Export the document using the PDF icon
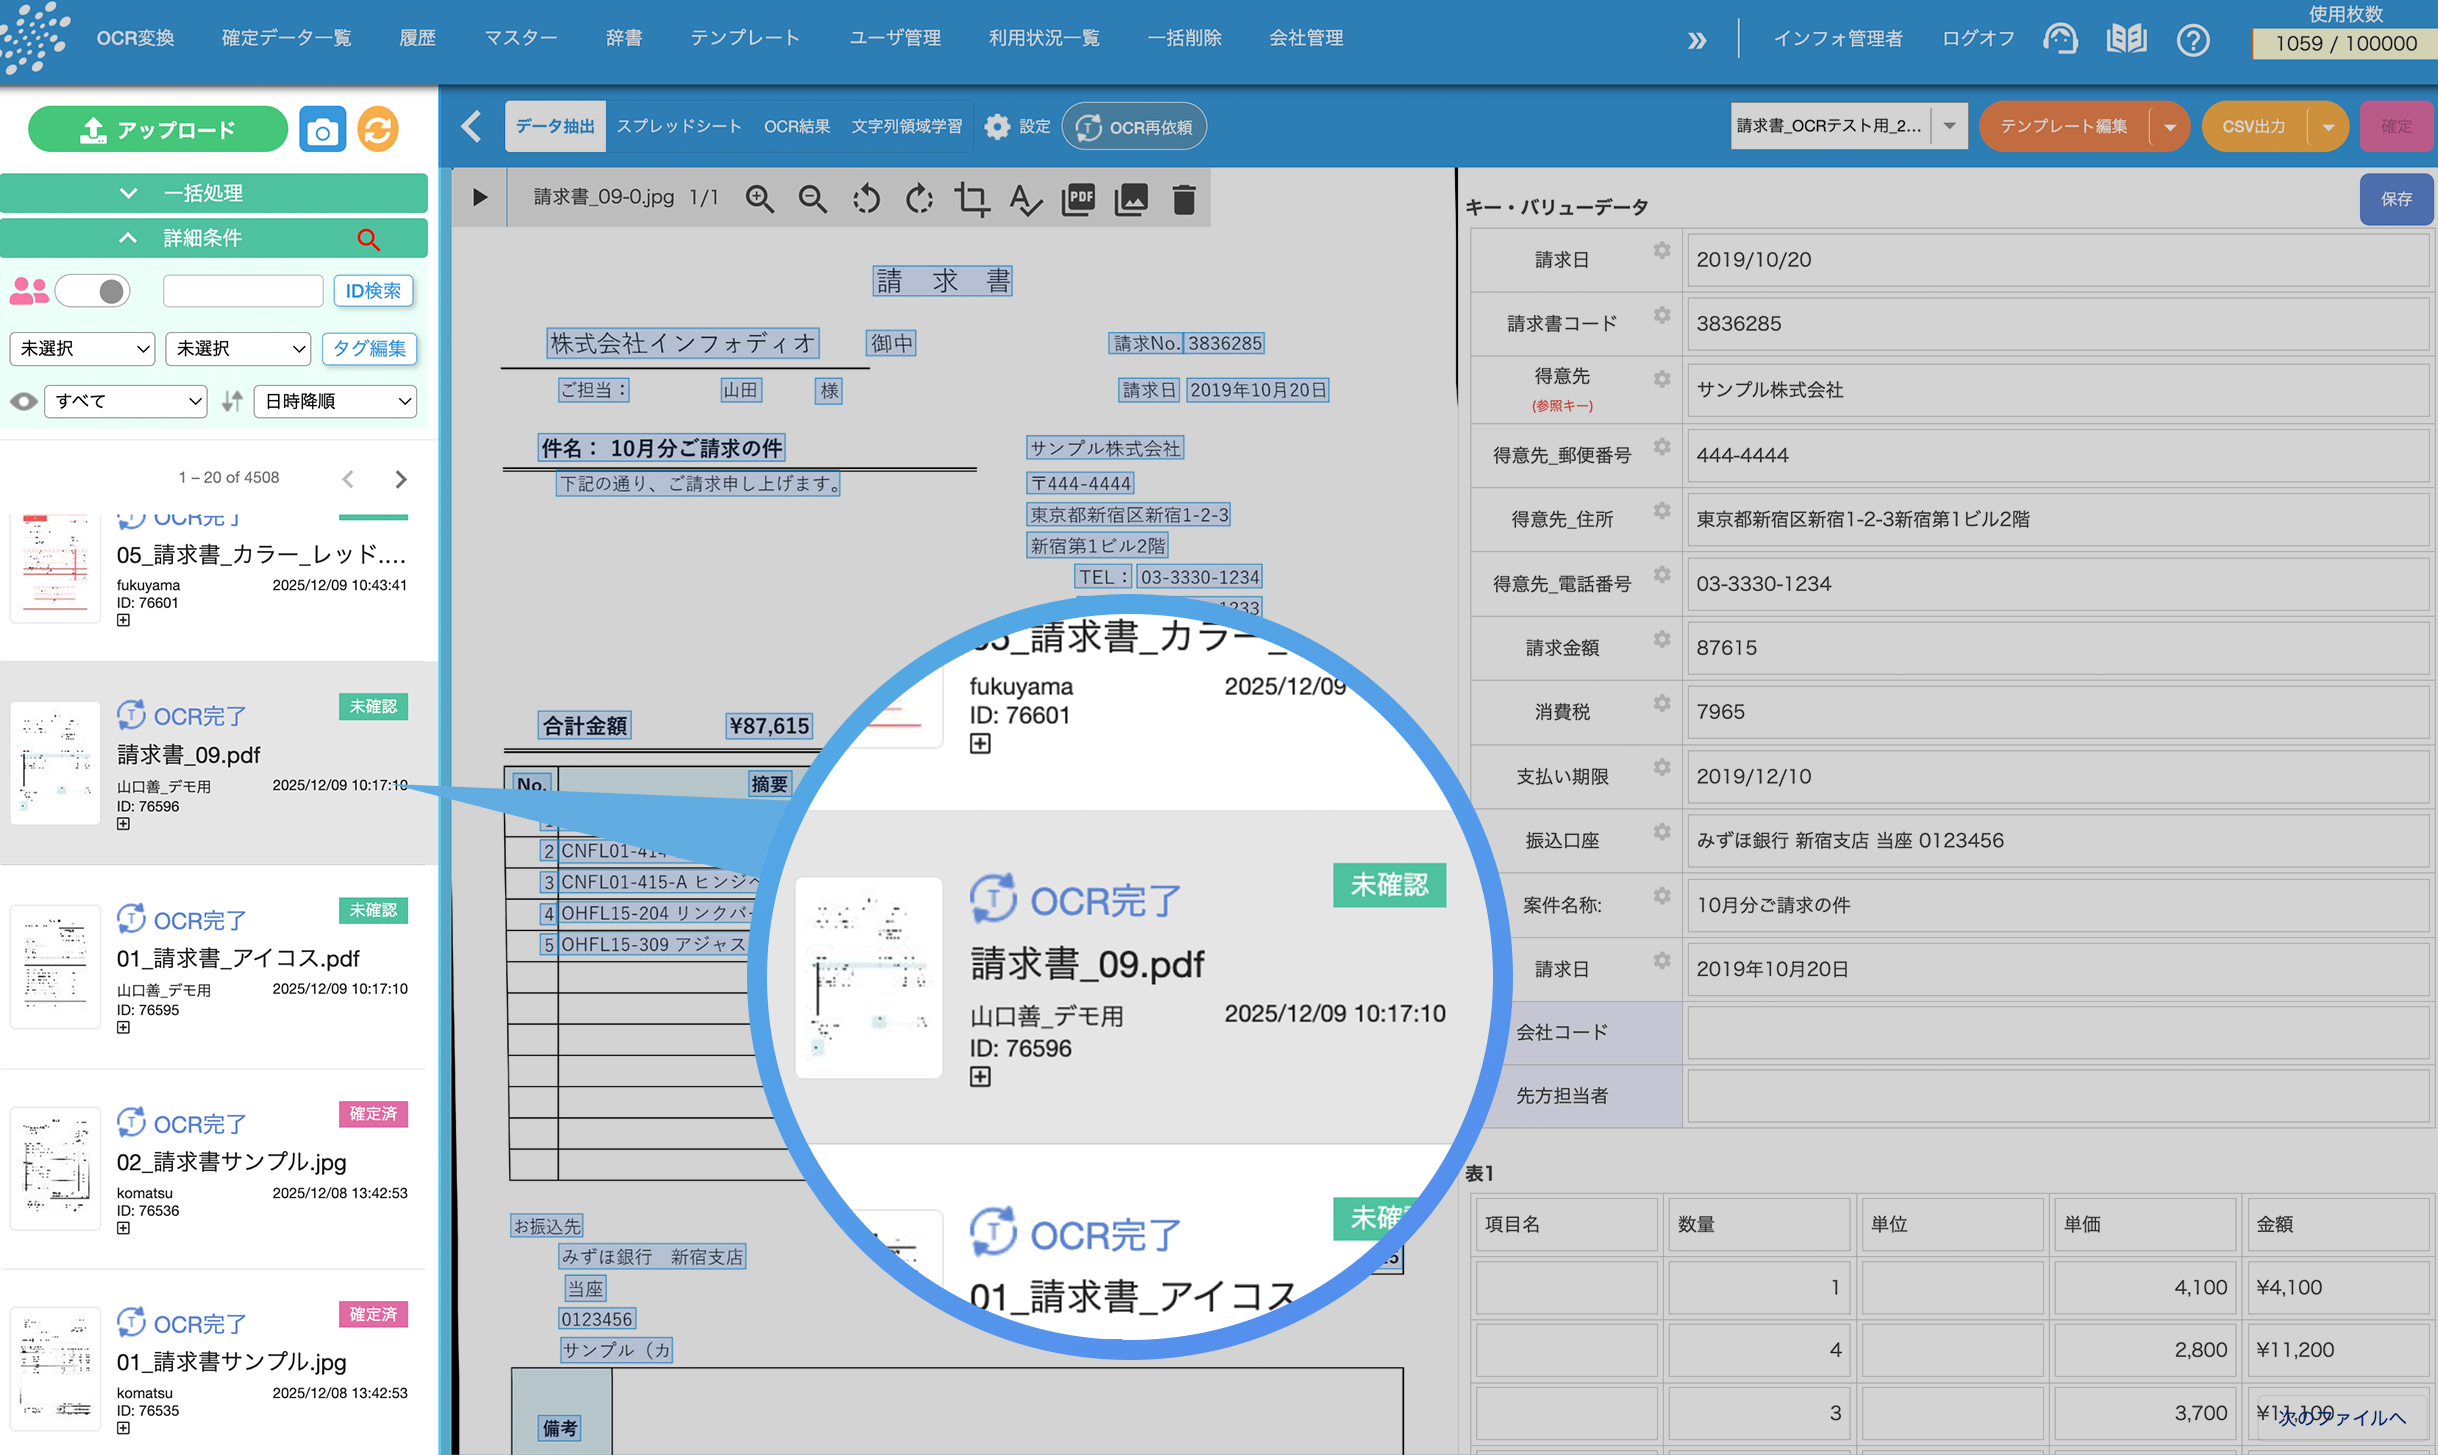Viewport: 2438px width, 1455px height. tap(1077, 199)
